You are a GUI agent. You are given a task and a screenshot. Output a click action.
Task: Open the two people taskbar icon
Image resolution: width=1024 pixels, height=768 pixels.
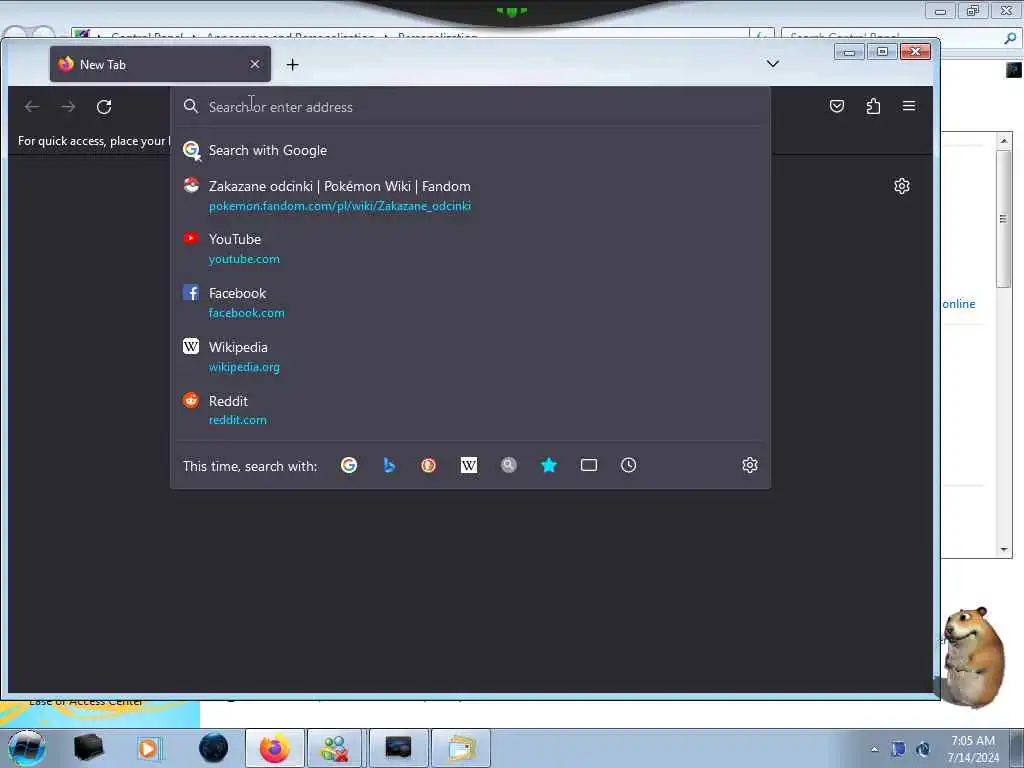point(334,748)
